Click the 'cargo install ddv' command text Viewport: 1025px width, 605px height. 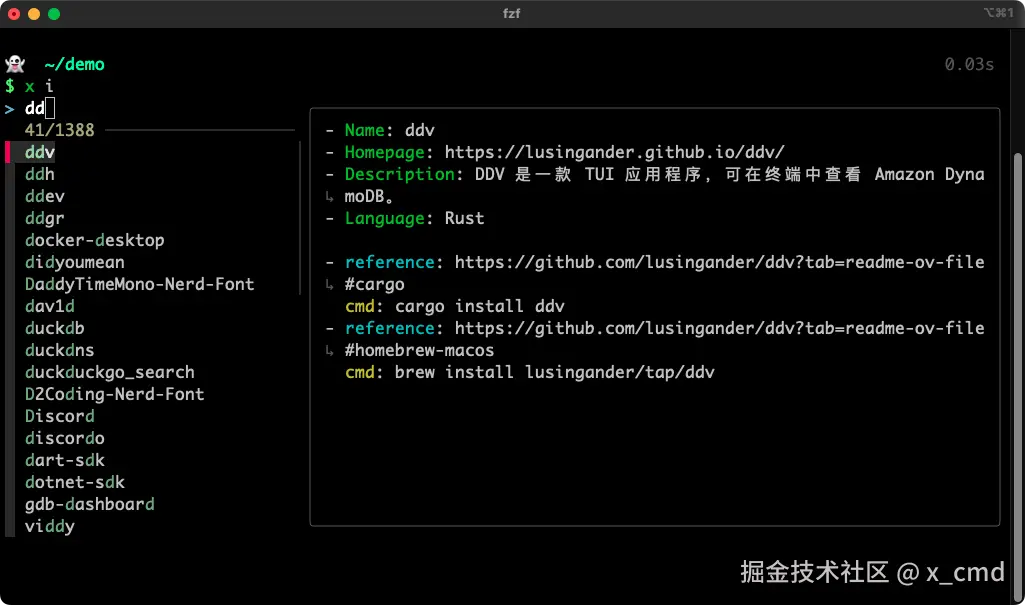coord(480,306)
